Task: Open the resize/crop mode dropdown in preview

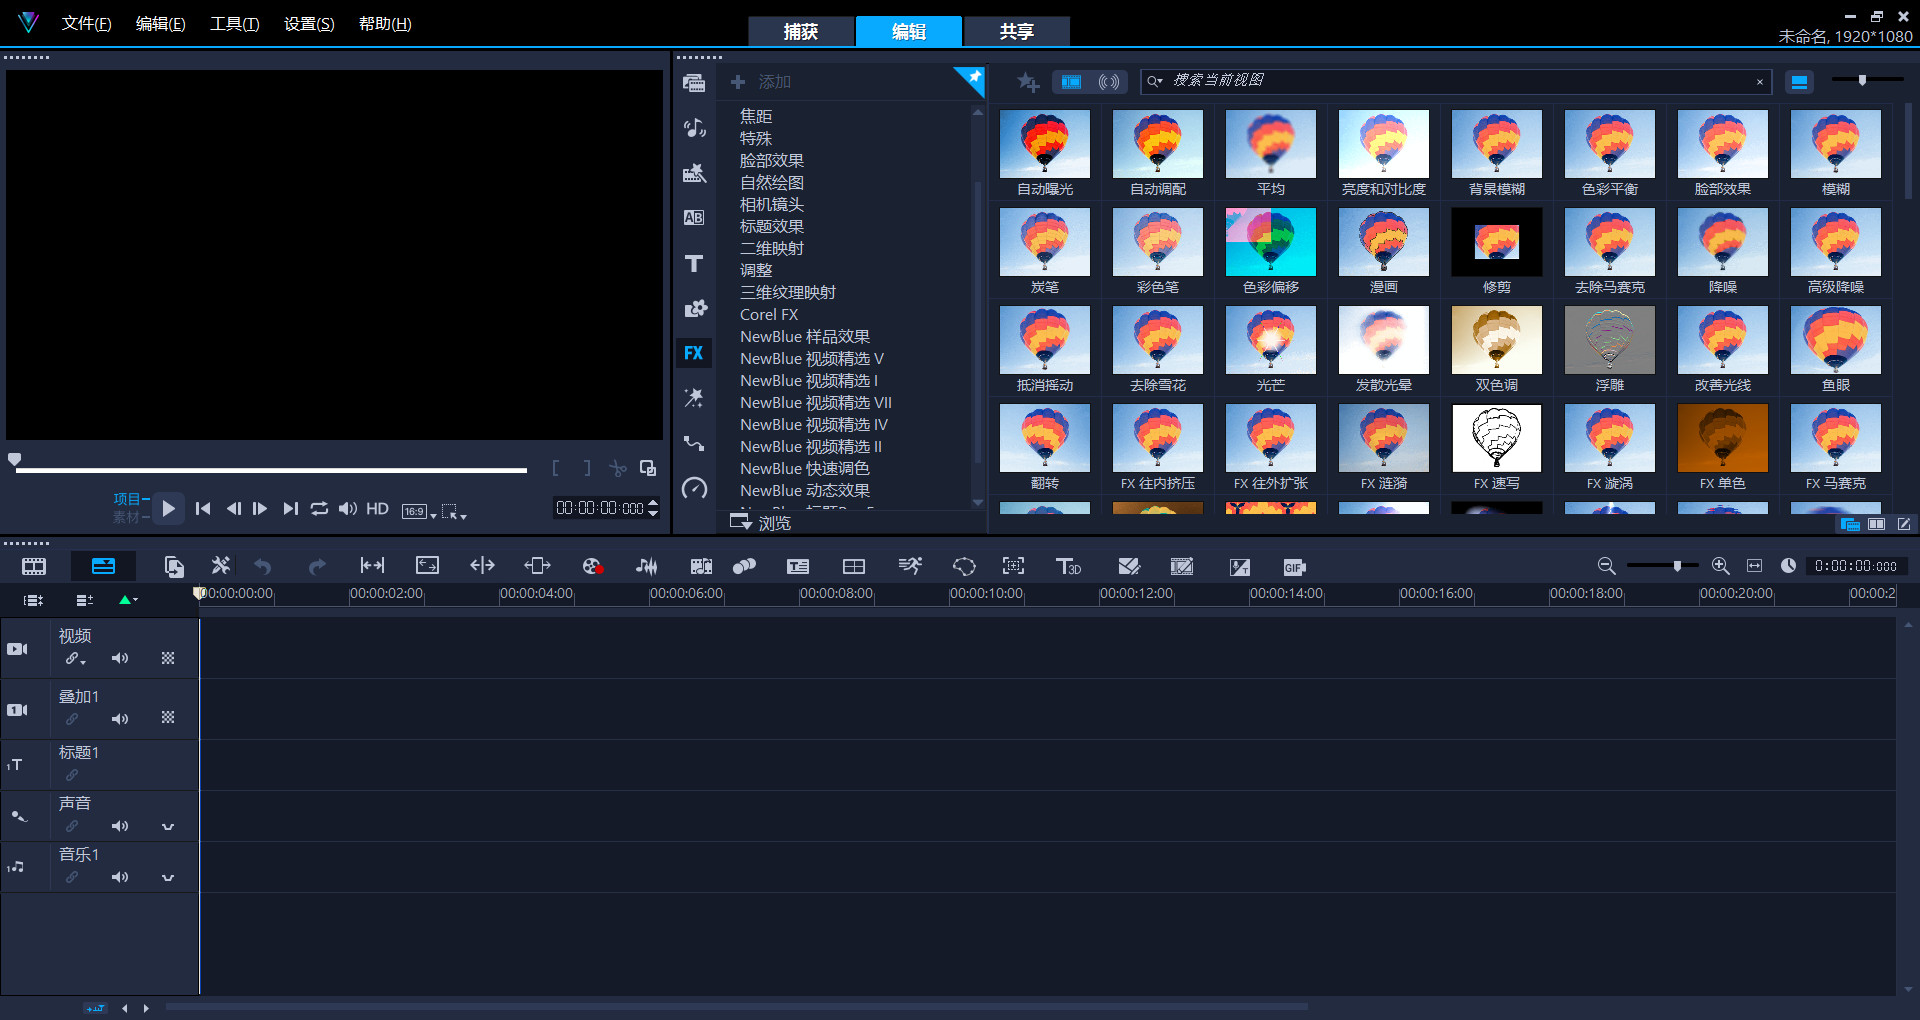Action: point(454,511)
